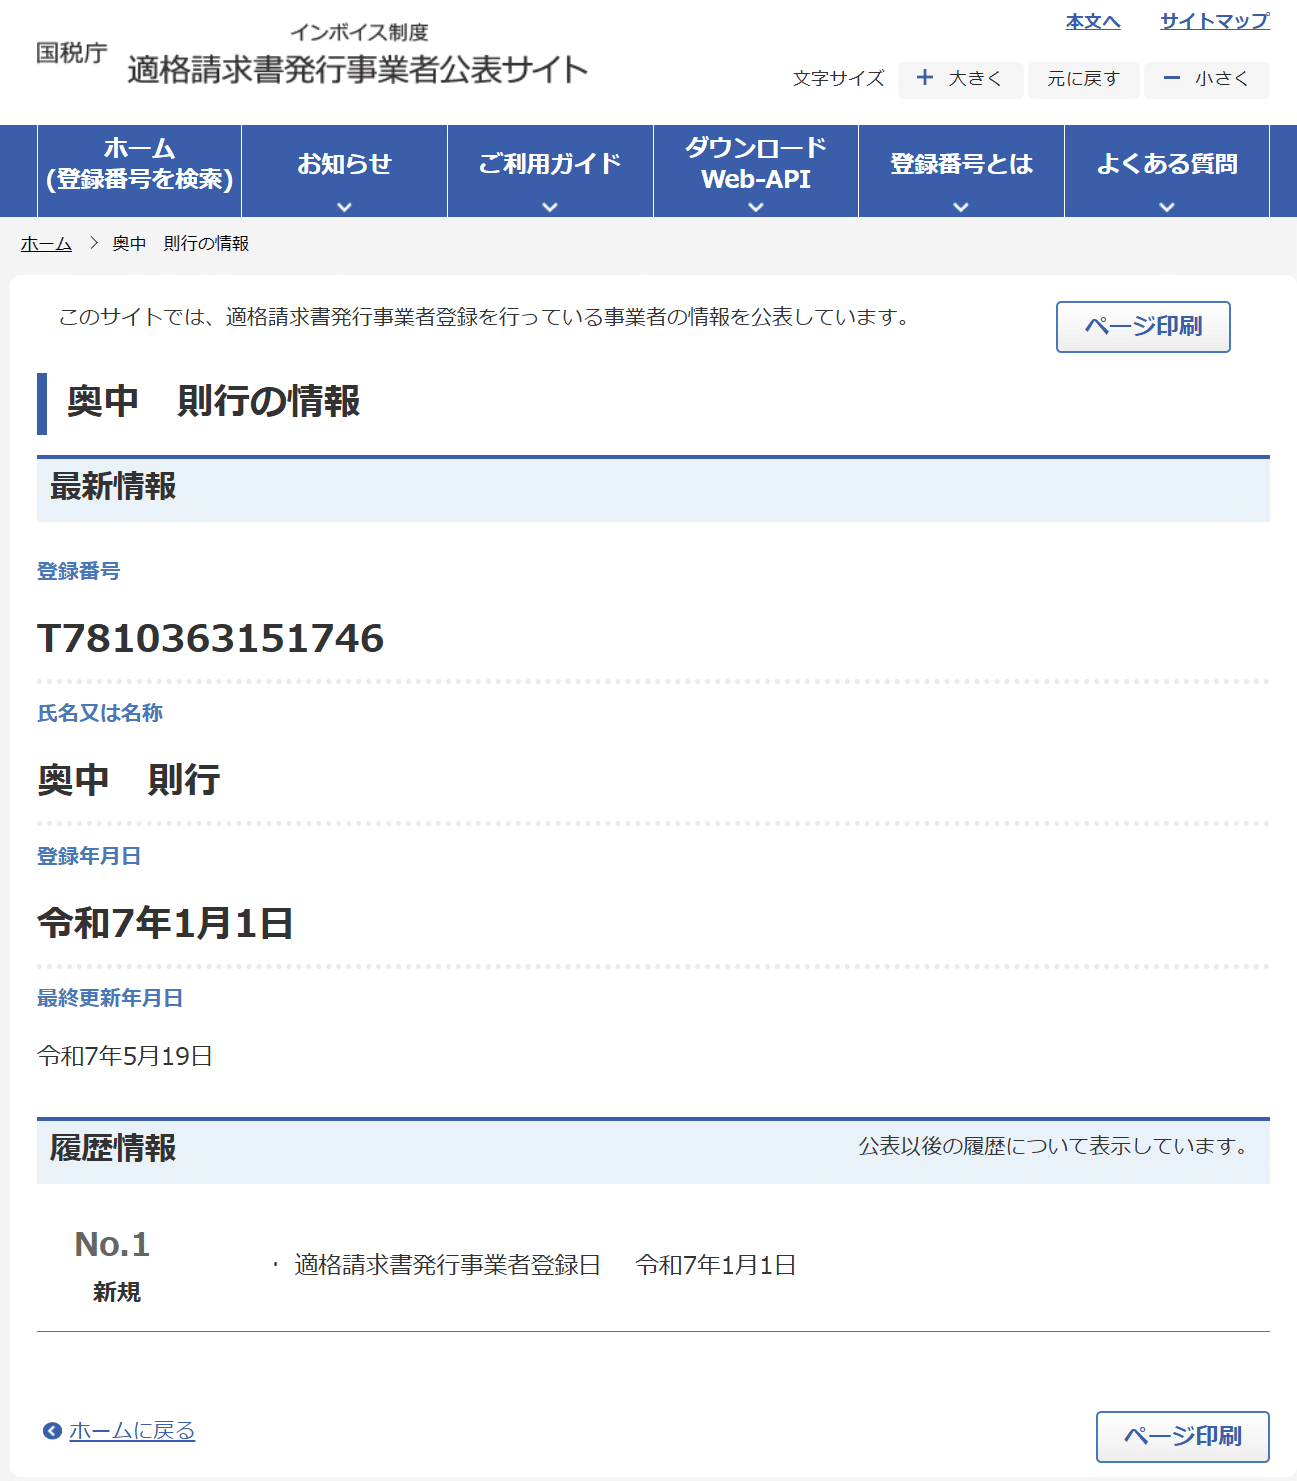The image size is (1297, 1481).
Task: Open the サイトマップ link
Action: tap(1214, 21)
